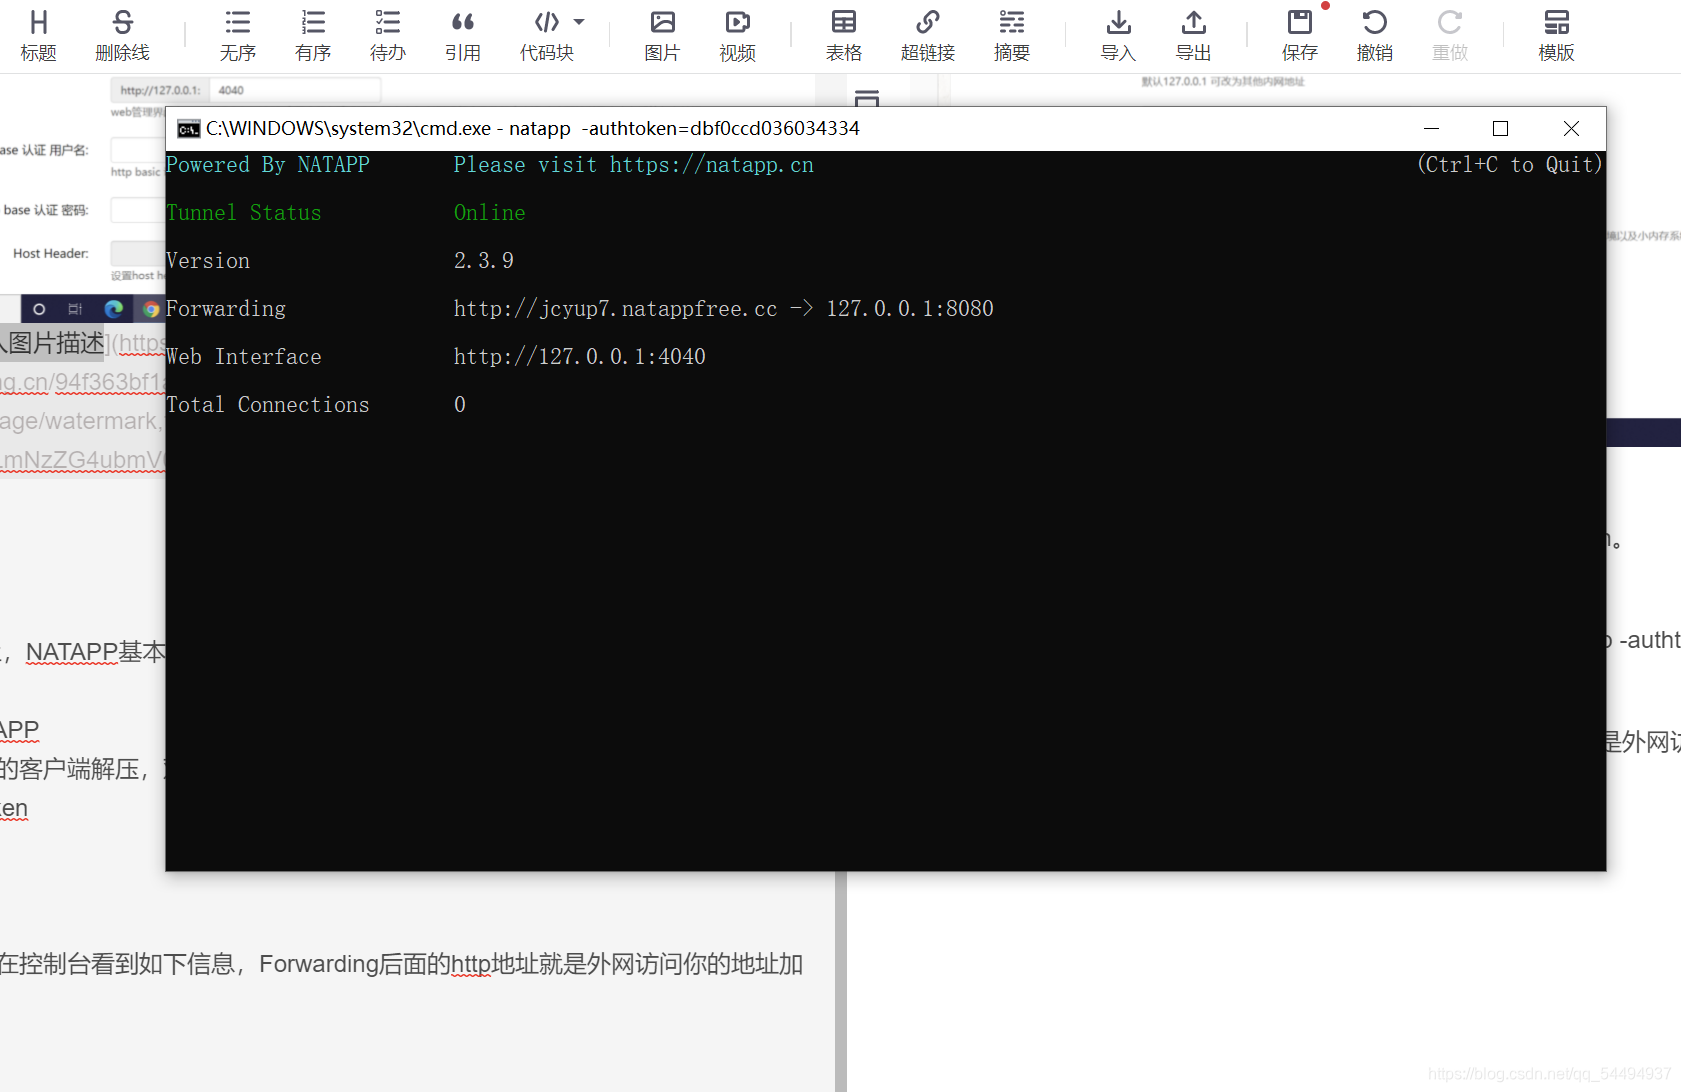Click the Forwarding sentence in the editor pane

point(401,964)
